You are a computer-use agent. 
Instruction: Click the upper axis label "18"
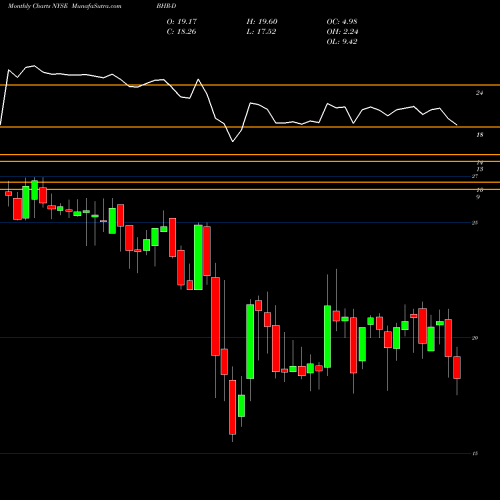pyautogui.click(x=479, y=135)
